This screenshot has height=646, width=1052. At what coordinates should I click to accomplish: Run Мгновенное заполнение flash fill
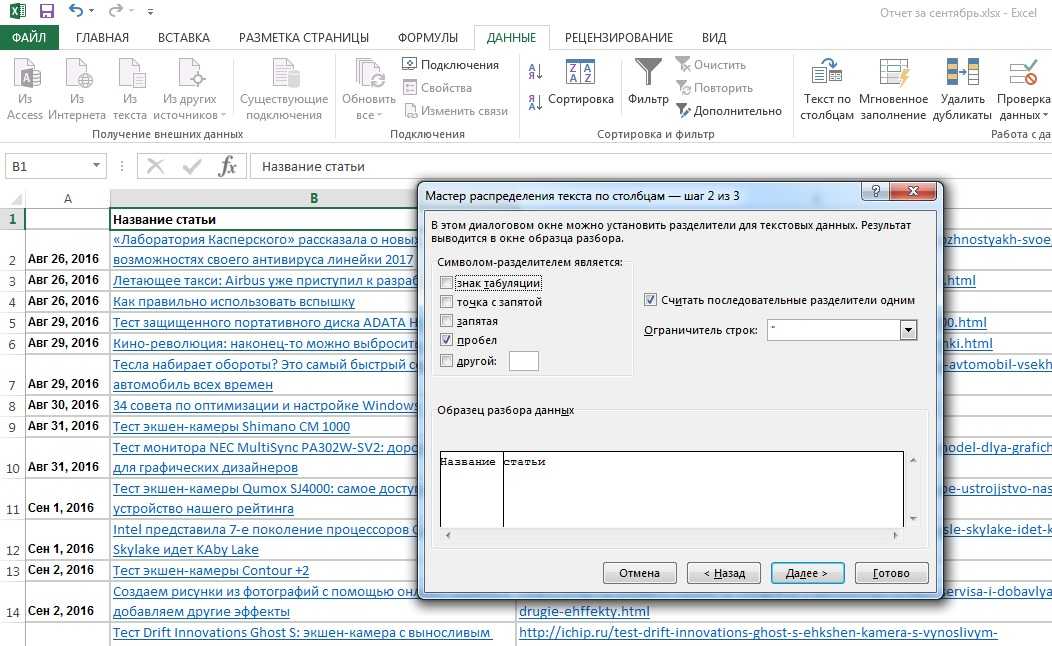tap(893, 89)
